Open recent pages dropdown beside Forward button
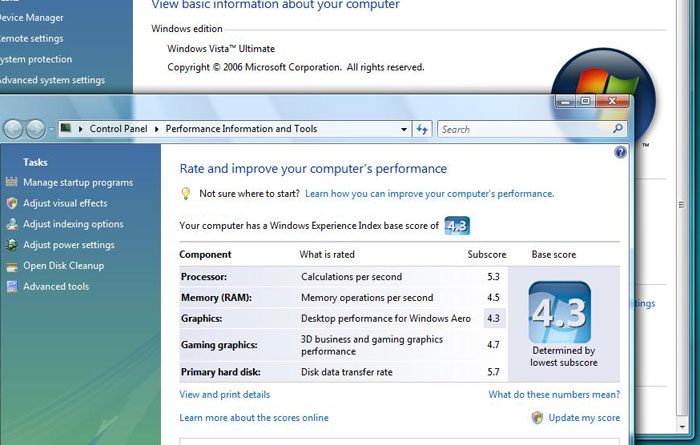 pyautogui.click(x=51, y=129)
